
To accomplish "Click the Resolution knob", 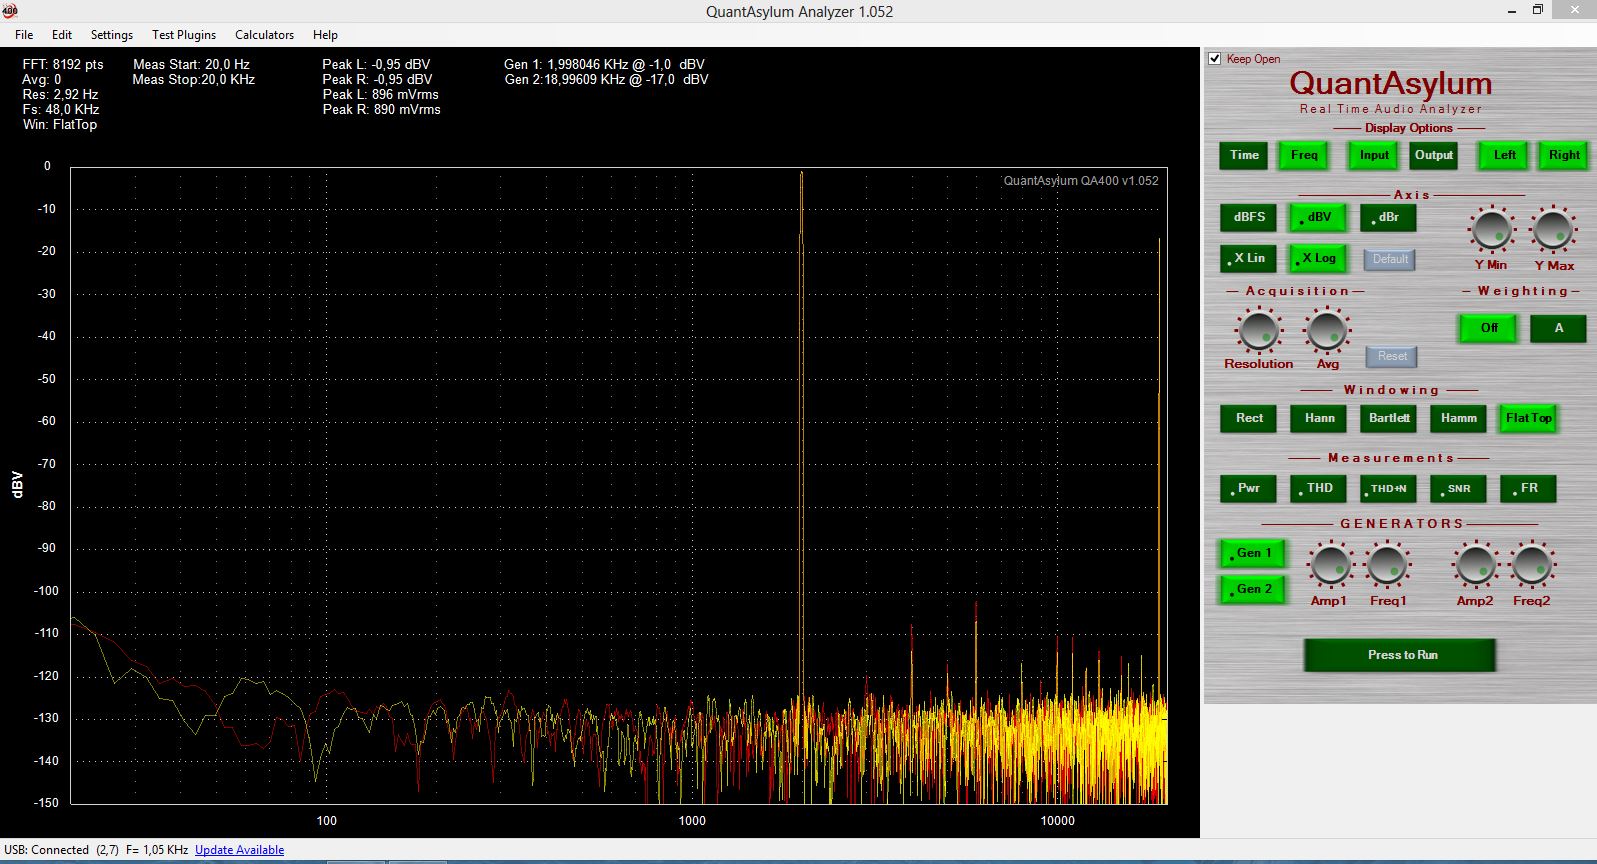I will click(1258, 330).
